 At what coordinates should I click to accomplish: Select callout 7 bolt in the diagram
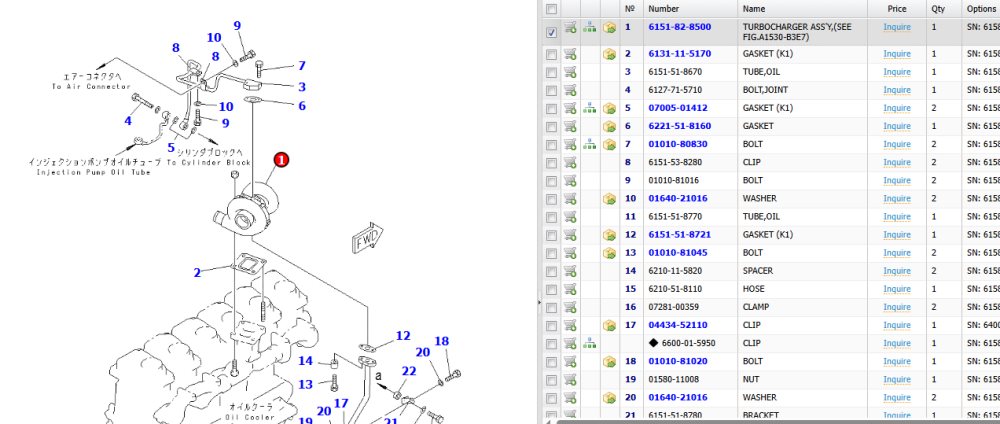pyautogui.click(x=302, y=66)
